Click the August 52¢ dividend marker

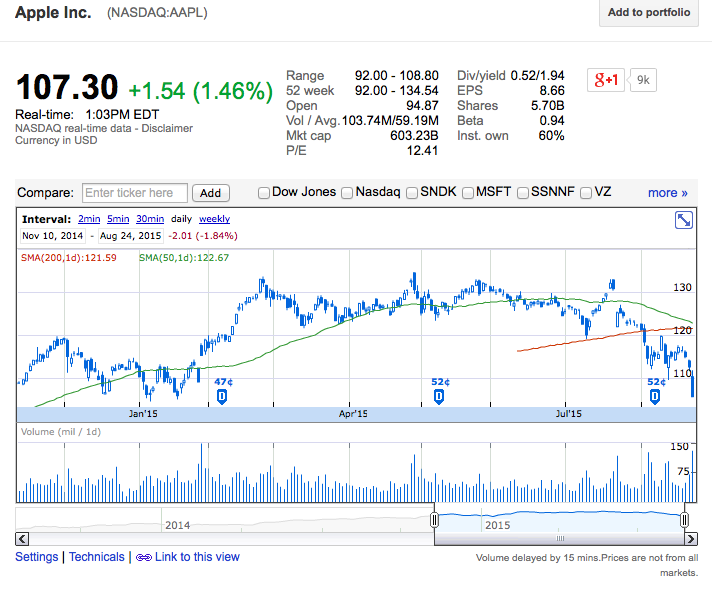pos(655,397)
